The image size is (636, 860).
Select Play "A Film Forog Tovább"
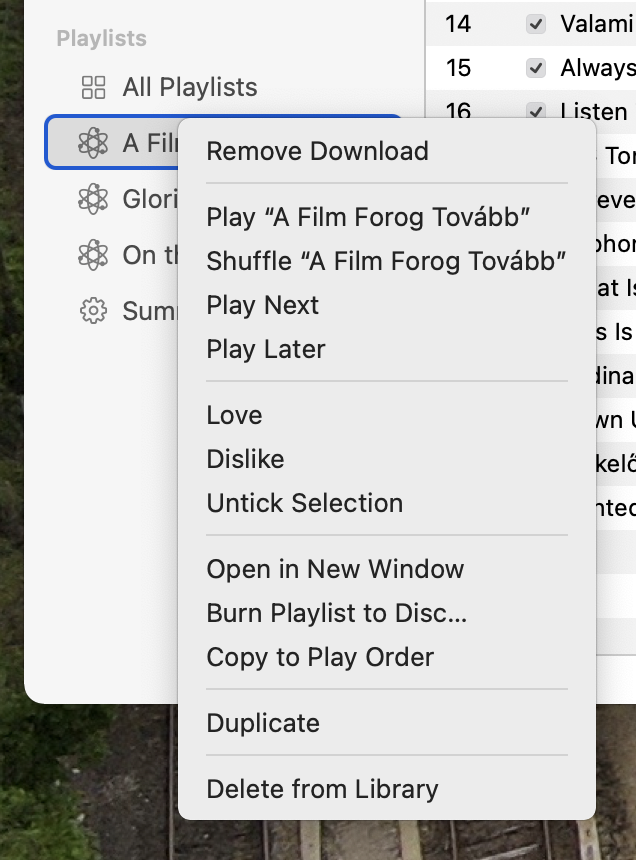pos(368,217)
